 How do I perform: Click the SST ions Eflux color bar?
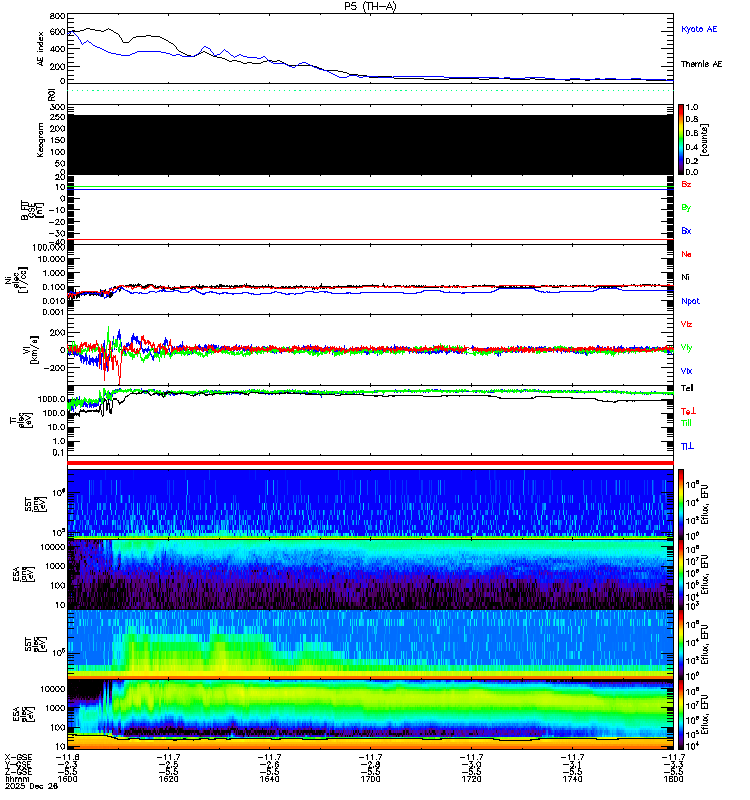pos(681,503)
